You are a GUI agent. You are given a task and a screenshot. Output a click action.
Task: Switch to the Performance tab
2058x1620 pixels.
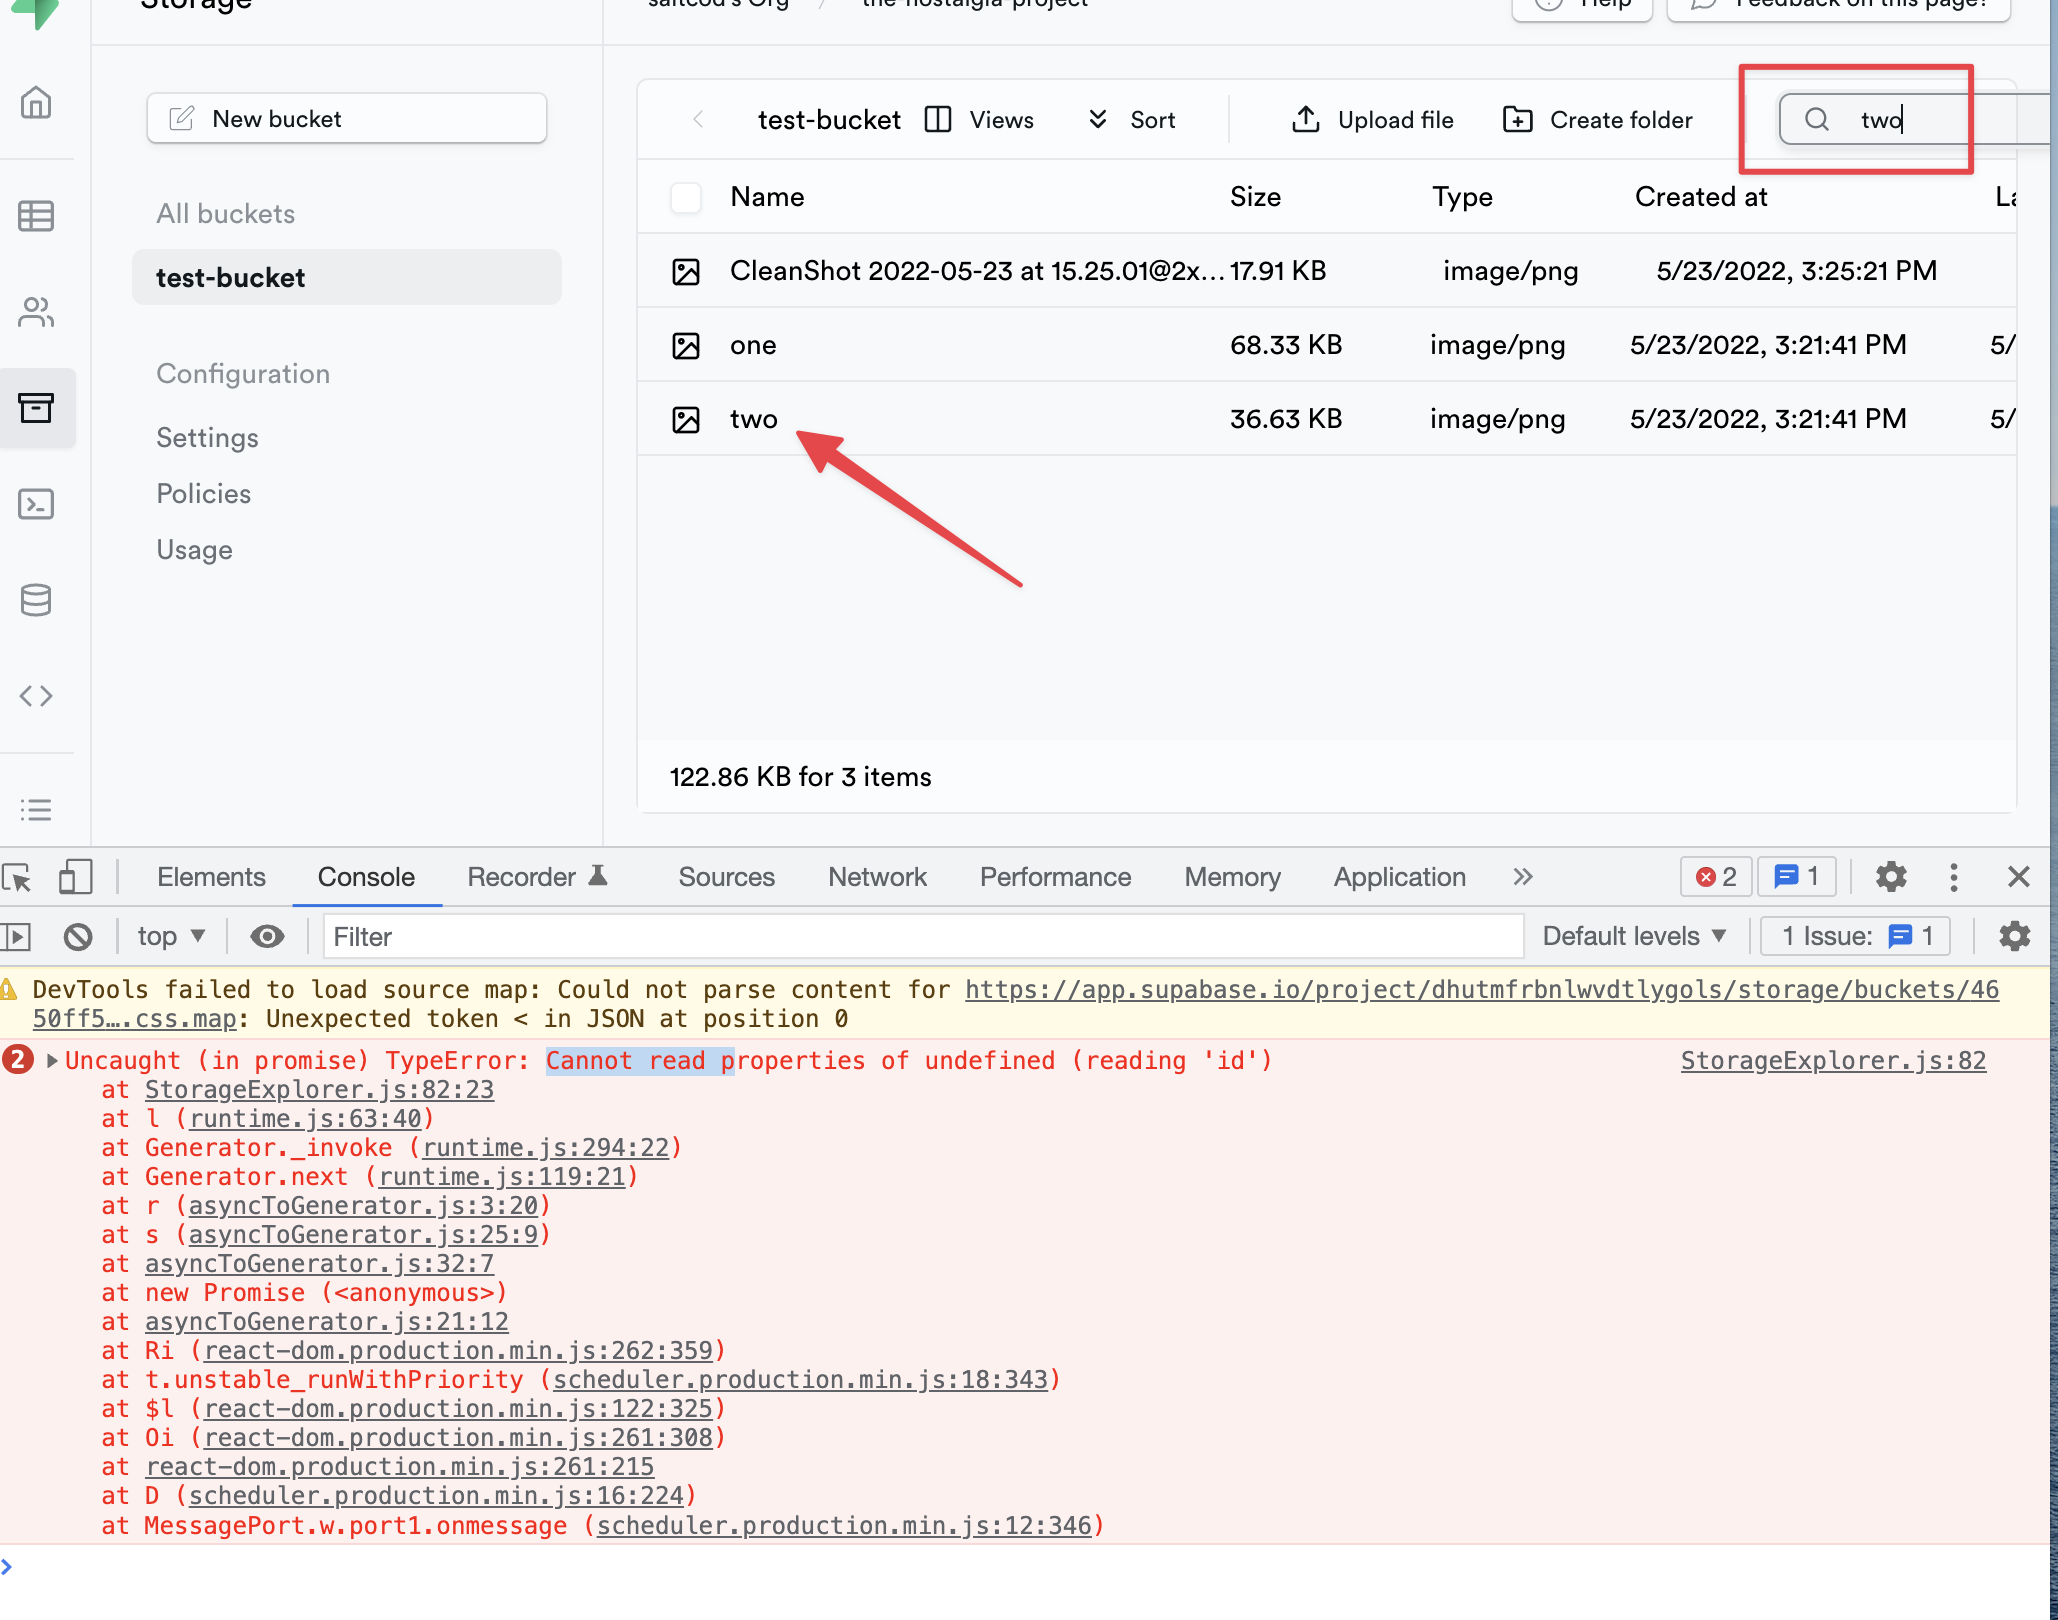coord(1055,877)
